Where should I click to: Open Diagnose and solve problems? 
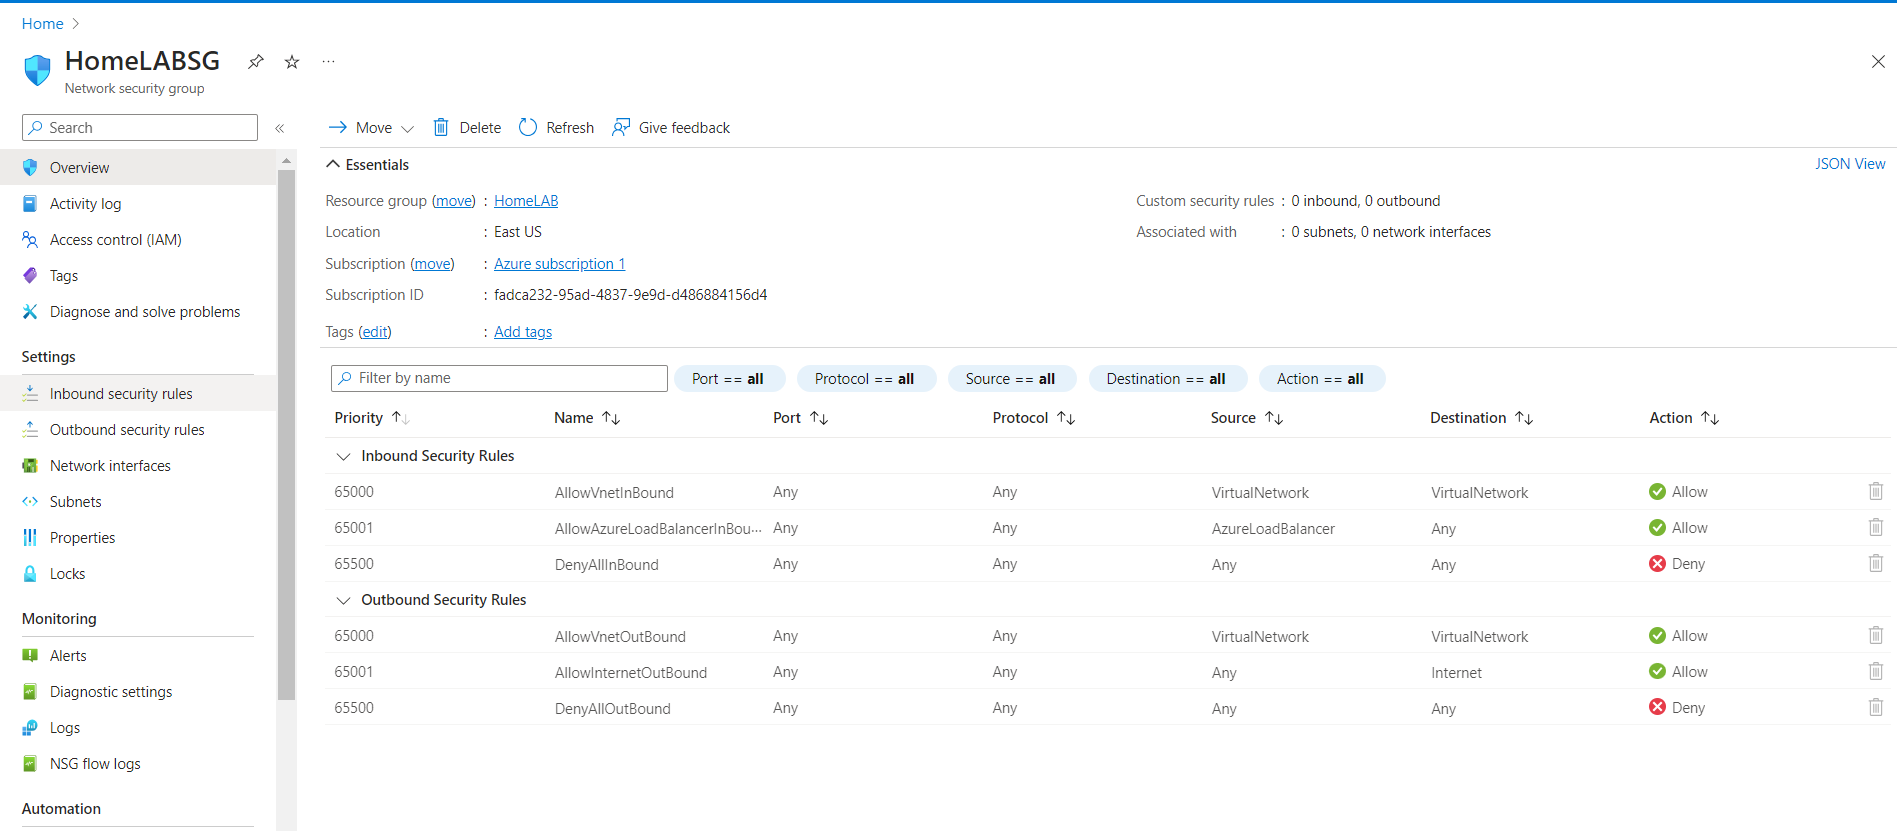[138, 312]
